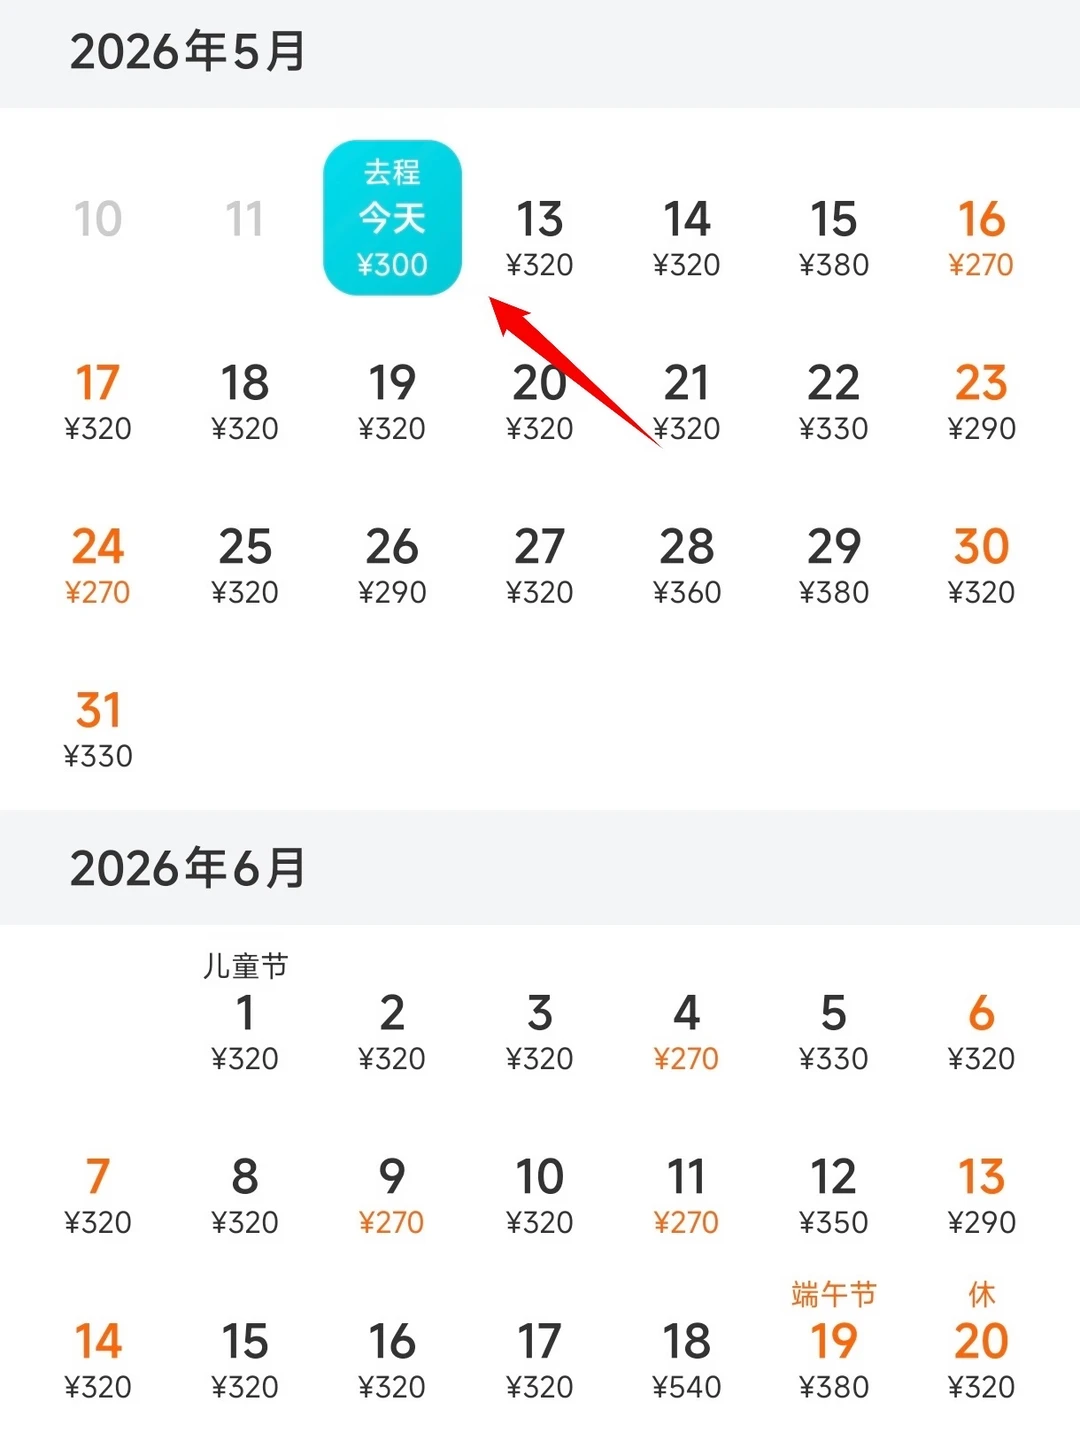
Task: Pick May 31 priced ¥330
Action: pos(98,730)
